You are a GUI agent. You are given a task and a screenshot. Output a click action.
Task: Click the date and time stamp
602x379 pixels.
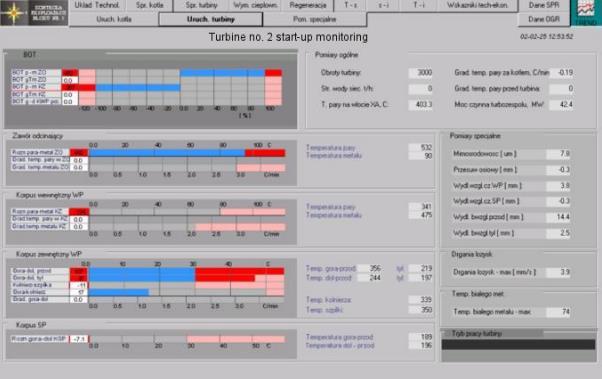pyautogui.click(x=546, y=37)
